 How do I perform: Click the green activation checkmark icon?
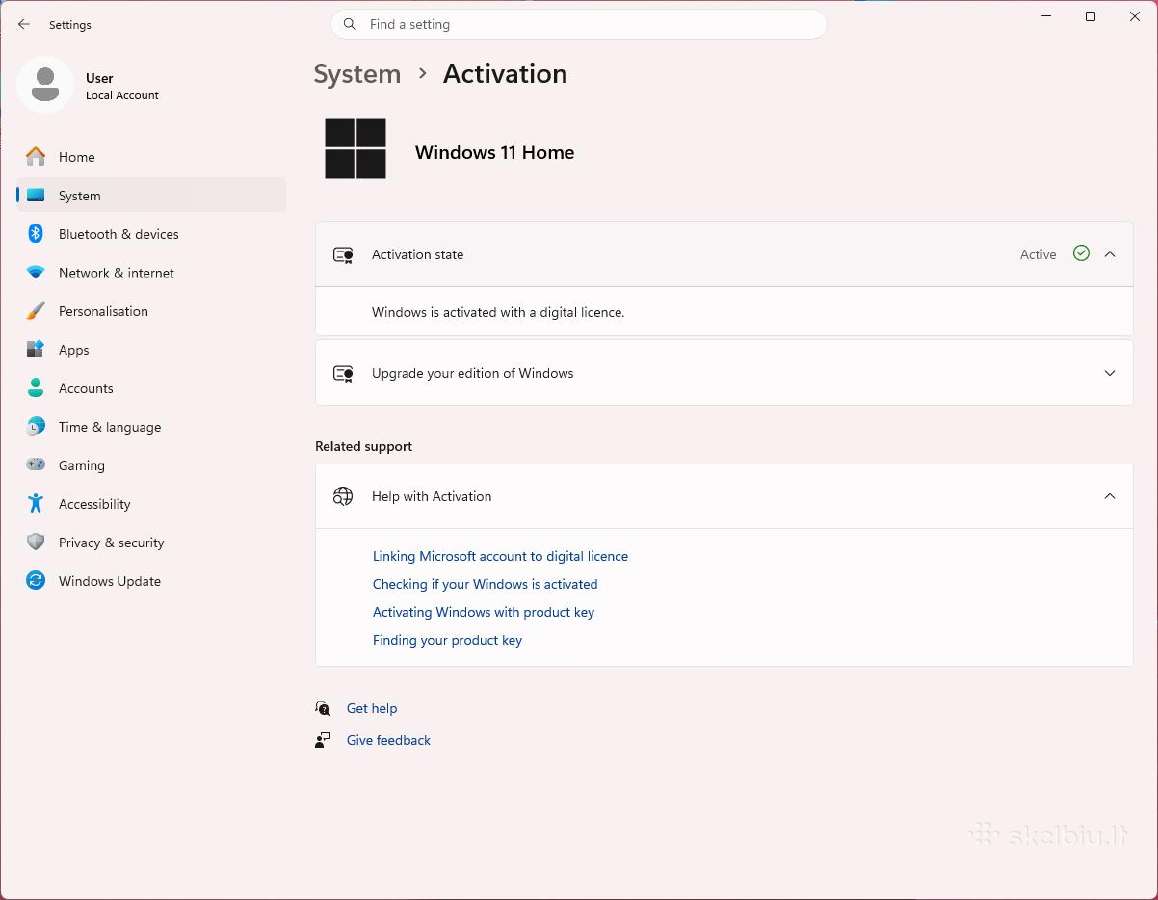coord(1081,254)
